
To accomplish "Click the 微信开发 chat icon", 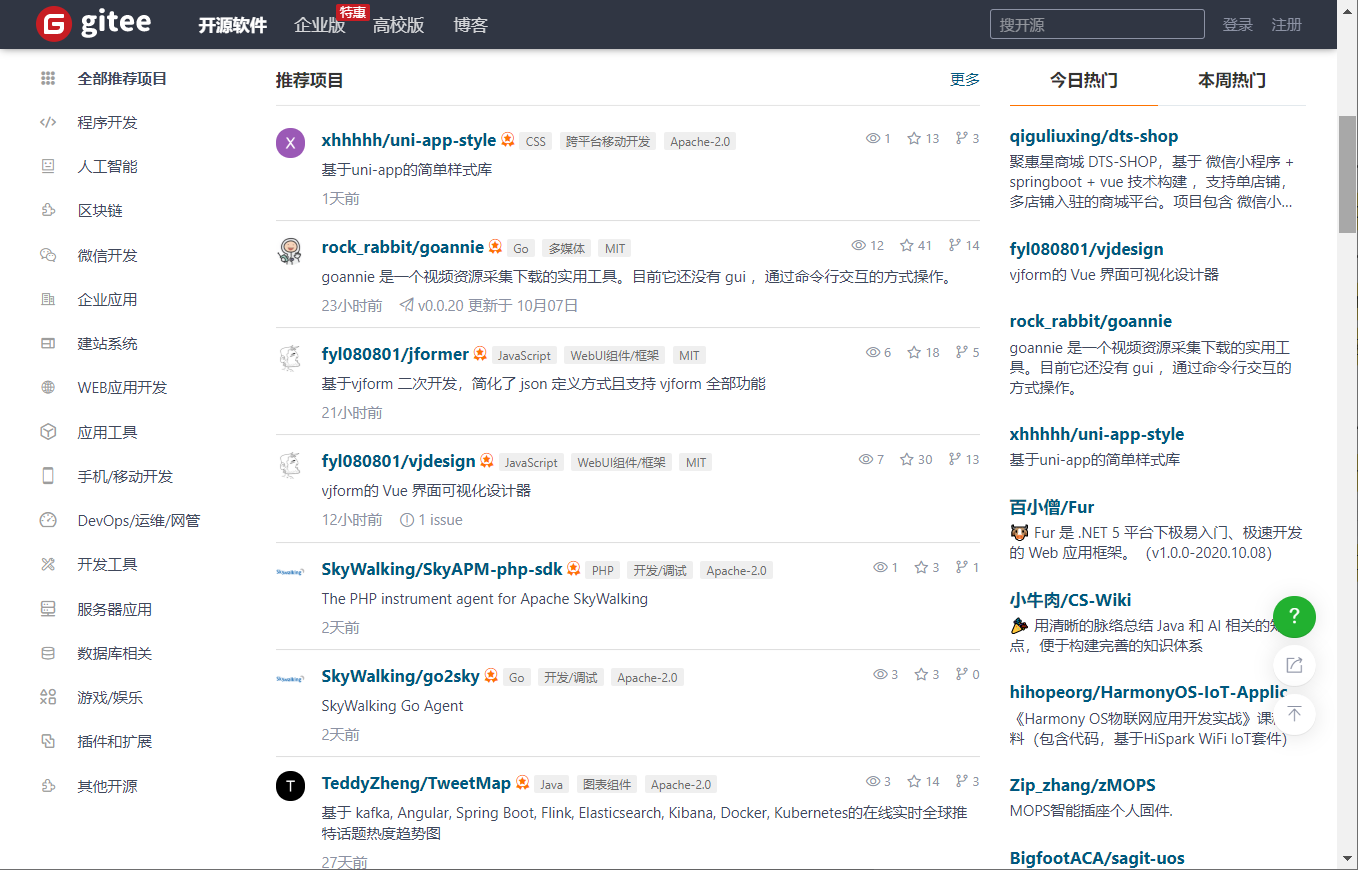I will 48,255.
